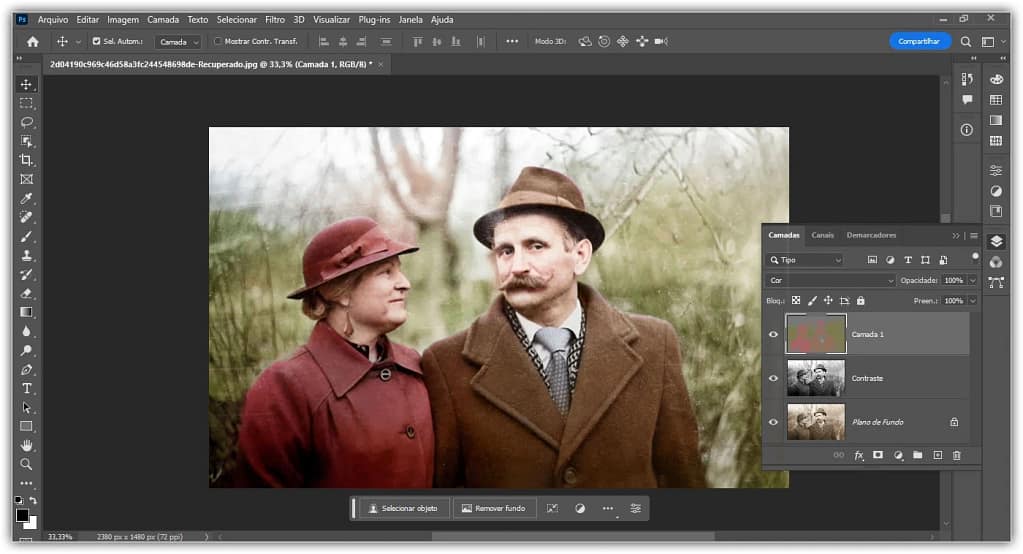1023x554 pixels.
Task: Select the Crop tool
Action: point(26,160)
